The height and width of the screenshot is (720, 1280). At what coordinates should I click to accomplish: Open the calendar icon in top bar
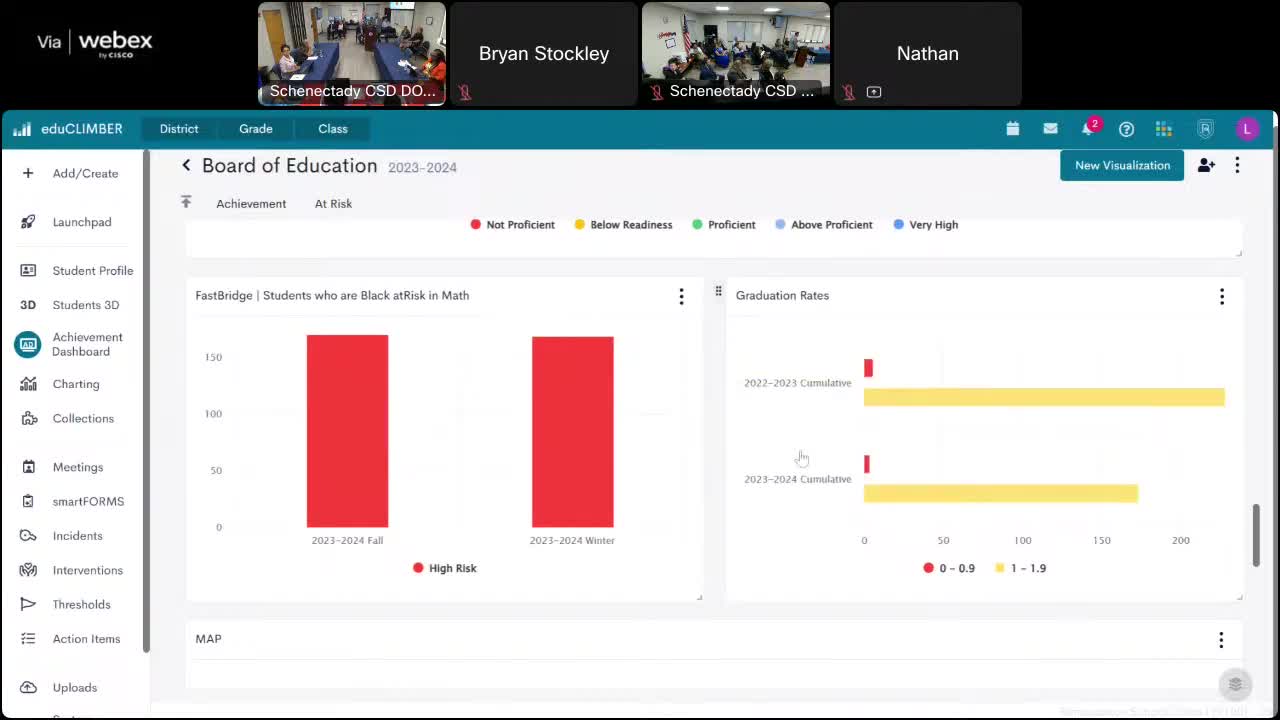tap(1013, 129)
